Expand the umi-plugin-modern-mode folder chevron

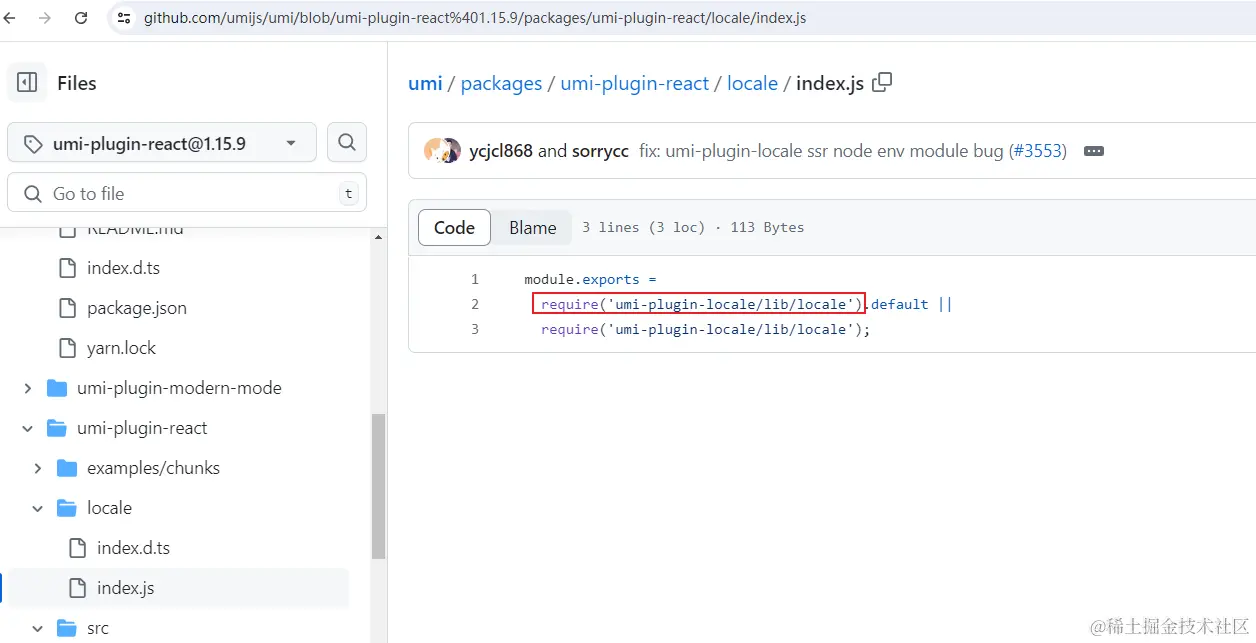(27, 388)
